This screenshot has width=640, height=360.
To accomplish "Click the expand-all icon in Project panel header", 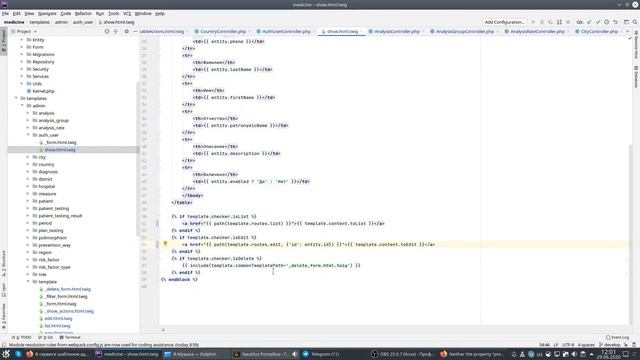I will [116, 31].
